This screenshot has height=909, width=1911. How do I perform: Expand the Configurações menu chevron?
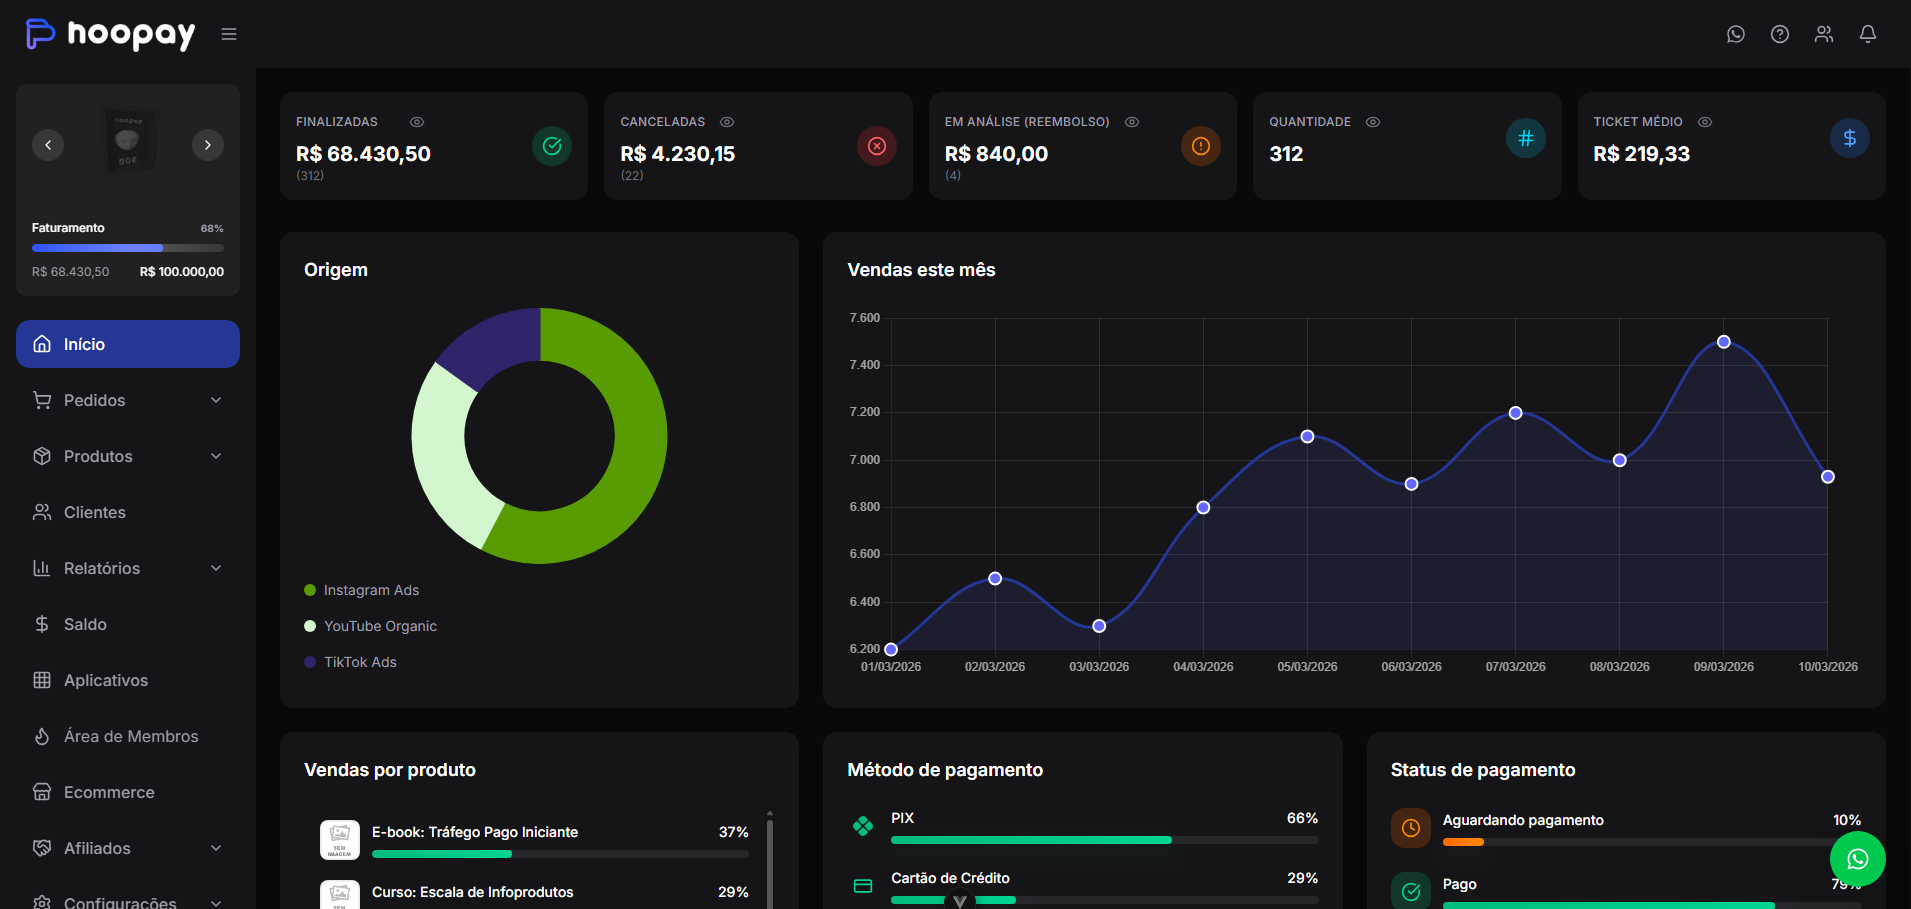pyautogui.click(x=216, y=903)
